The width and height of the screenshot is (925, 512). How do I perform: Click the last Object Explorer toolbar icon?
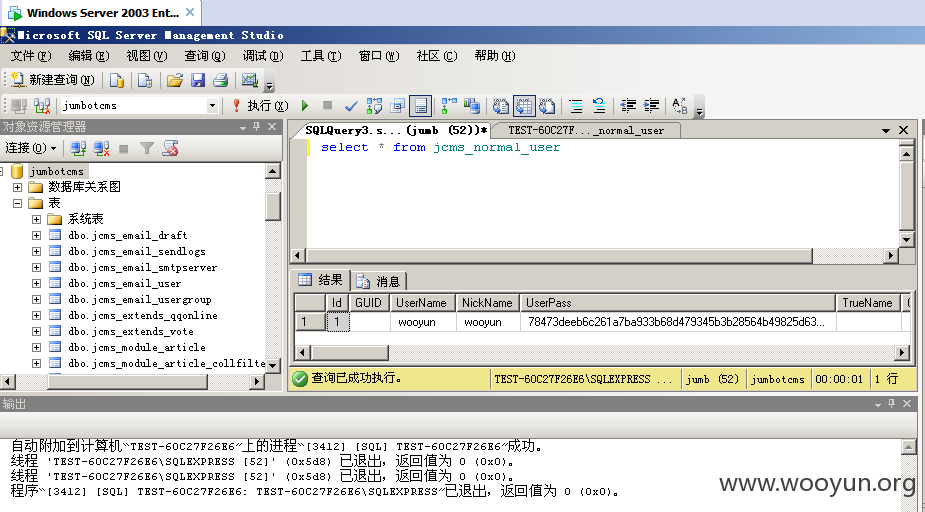(170, 149)
